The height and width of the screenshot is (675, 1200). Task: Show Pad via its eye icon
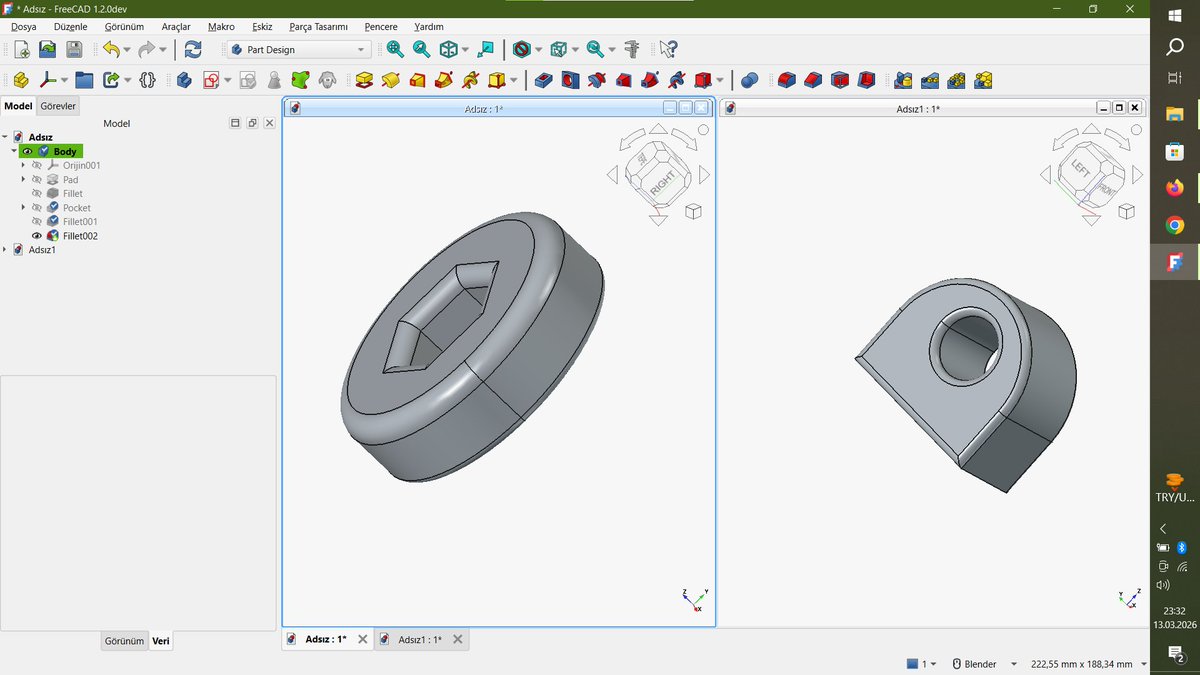click(x=36, y=179)
